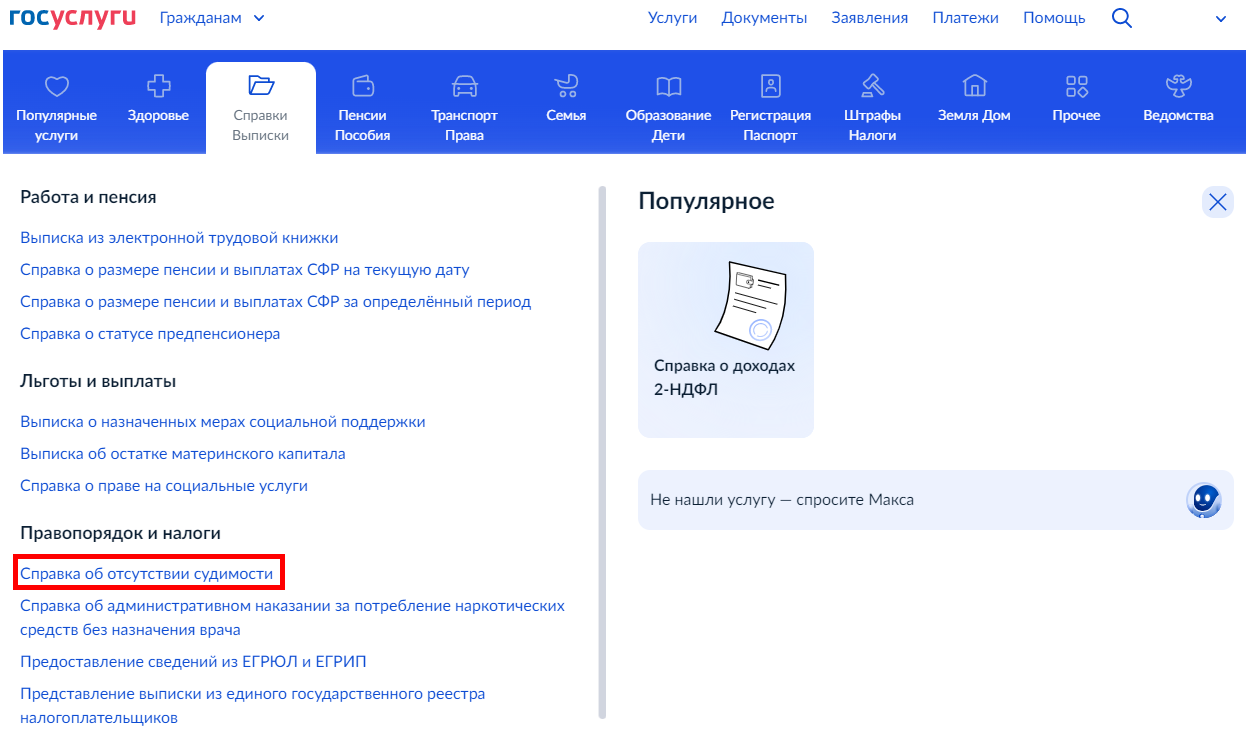Screen dimensions: 1250x730
Task: Click the services list vertical scrollbar
Action: pos(602,452)
